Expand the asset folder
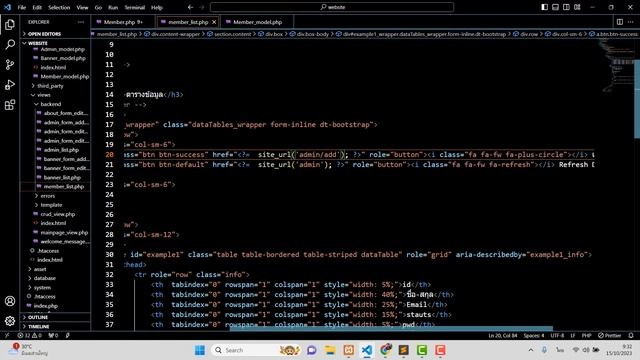The width and height of the screenshot is (640, 360). point(40,269)
